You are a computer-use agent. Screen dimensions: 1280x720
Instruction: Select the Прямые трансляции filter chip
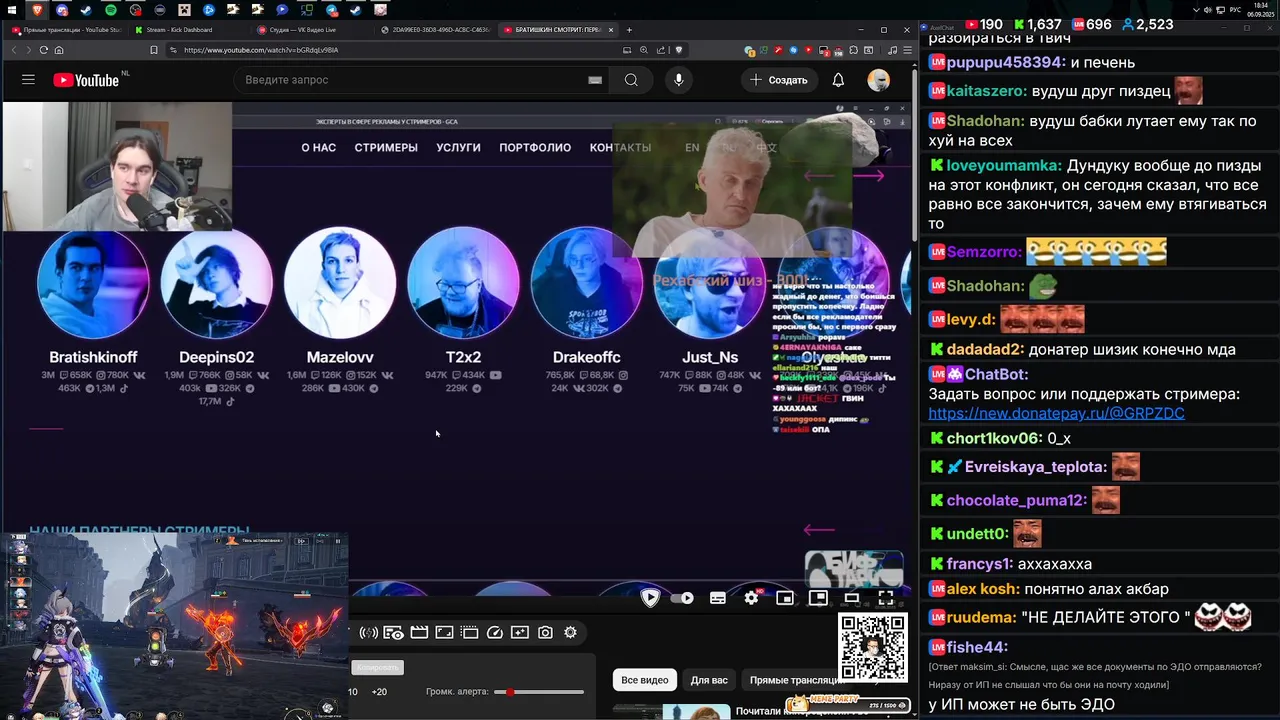click(x=795, y=680)
